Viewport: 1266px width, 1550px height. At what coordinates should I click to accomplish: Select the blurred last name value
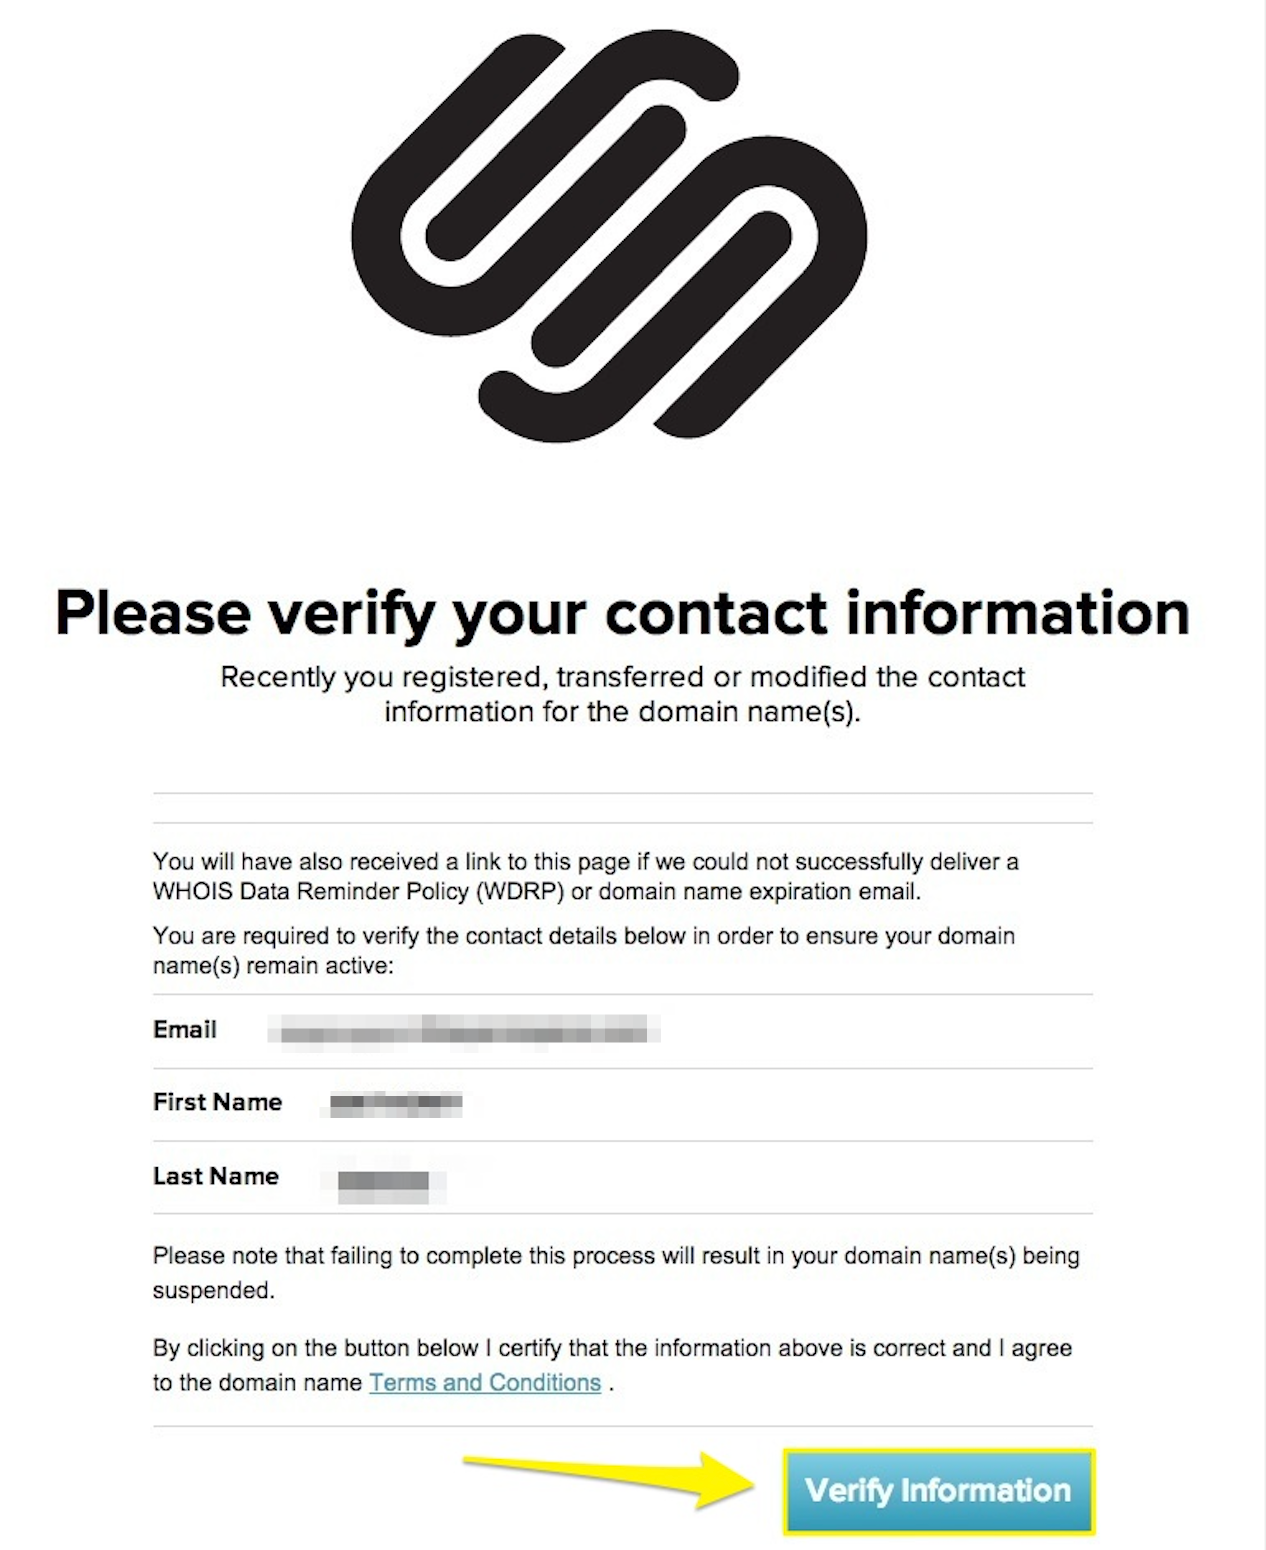click(x=384, y=1182)
